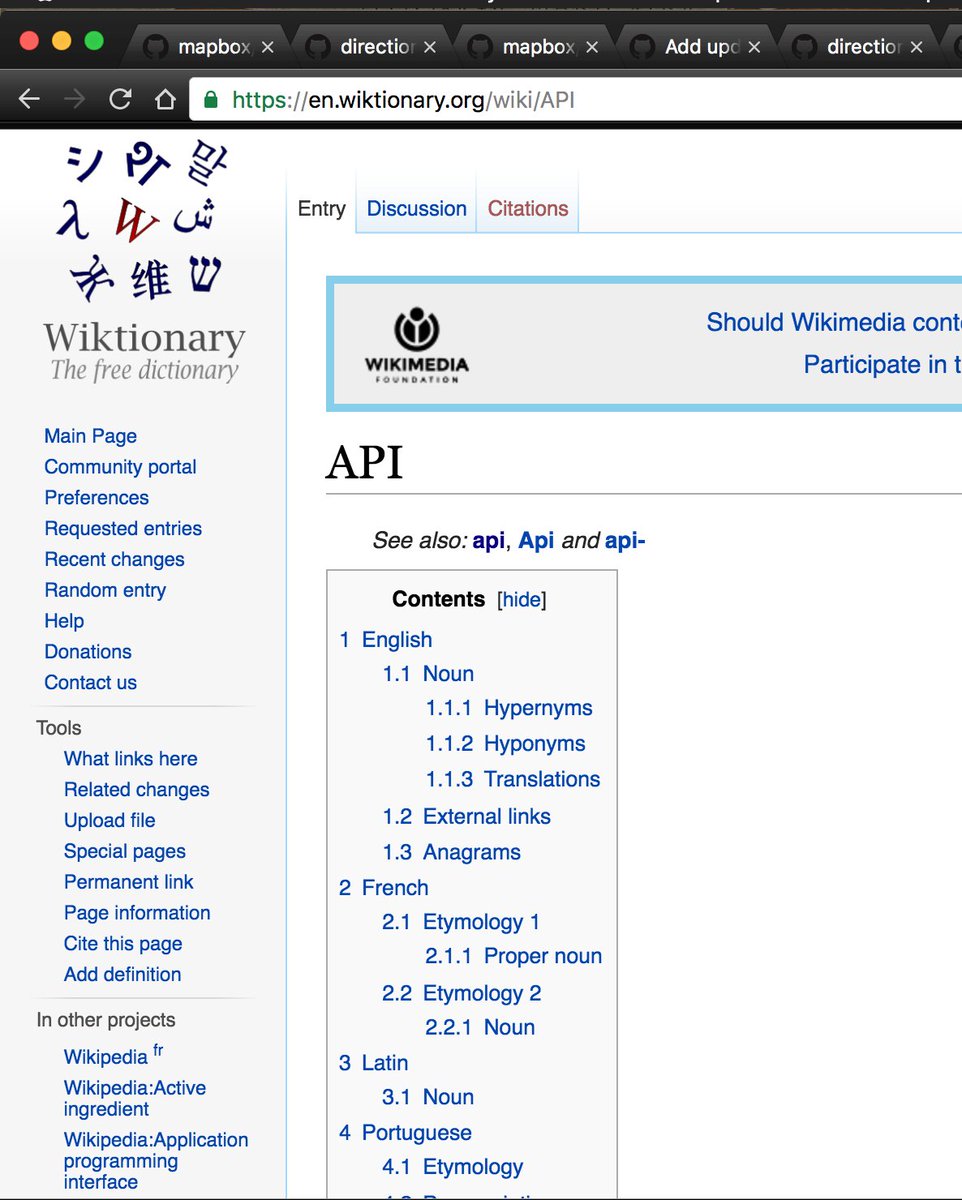The width and height of the screenshot is (962, 1200).
Task: Open What links here
Action: 130,759
